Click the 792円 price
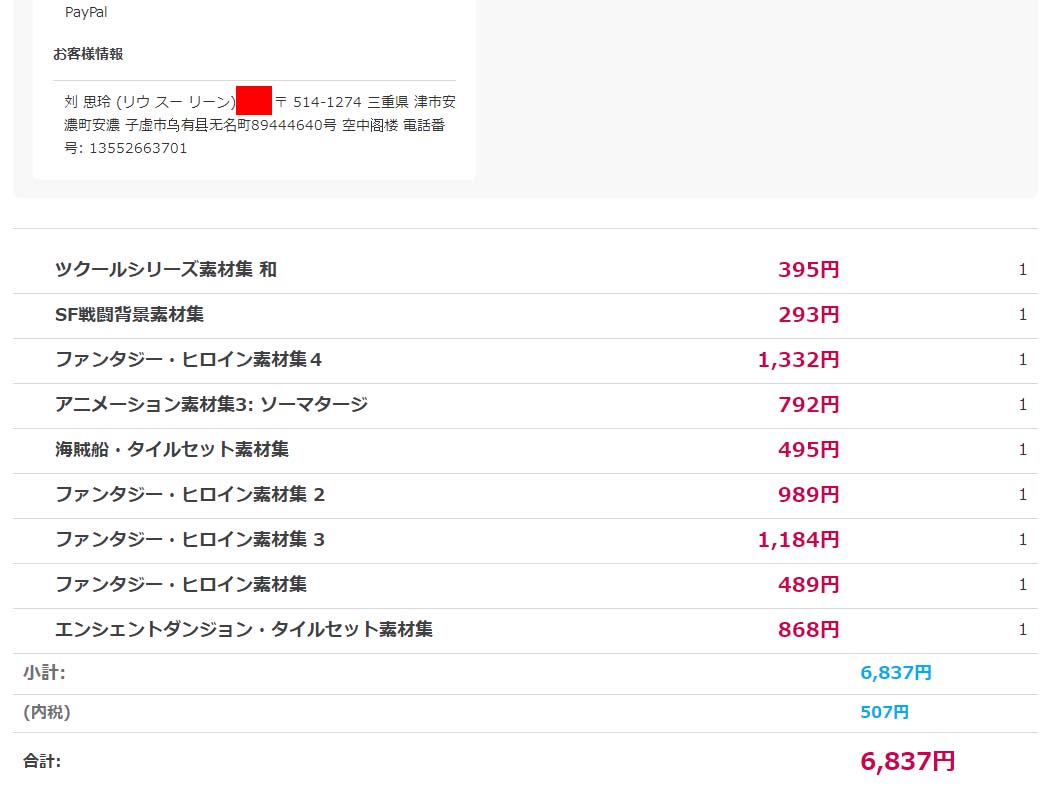The height and width of the screenshot is (792, 1056). pos(809,405)
